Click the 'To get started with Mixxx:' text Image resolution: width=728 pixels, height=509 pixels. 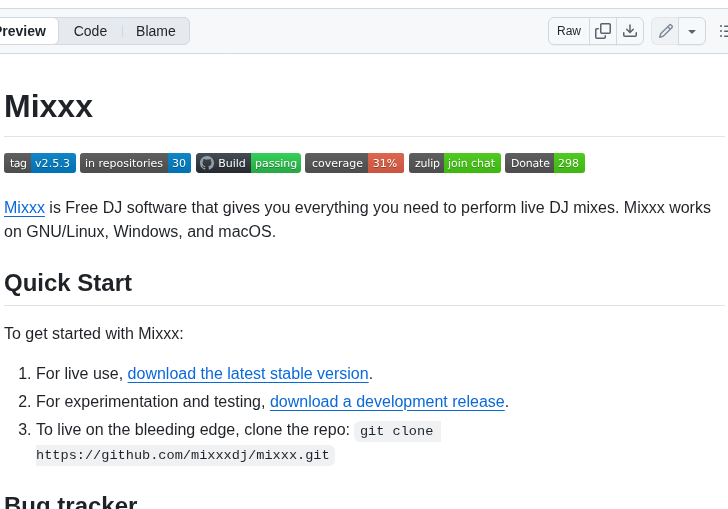point(94,333)
